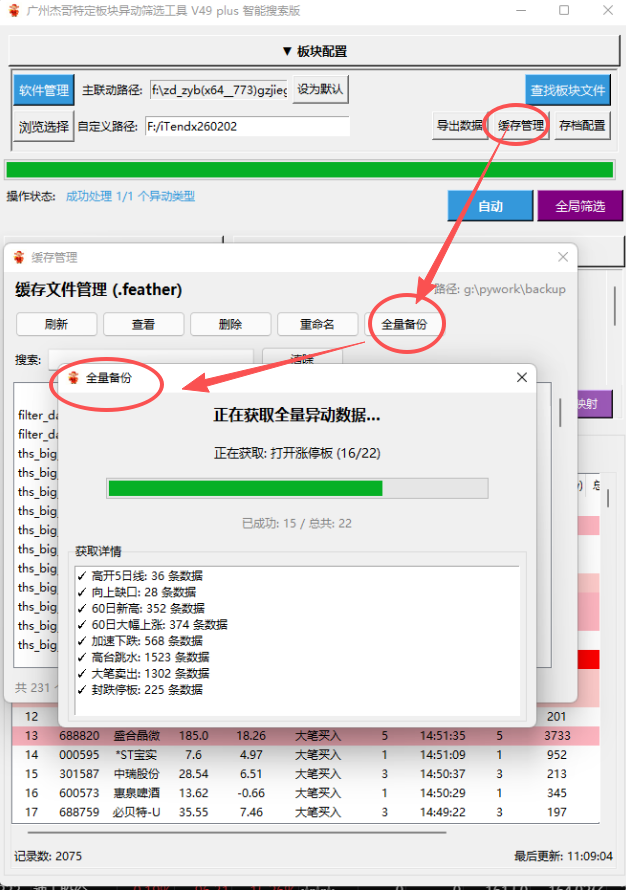Minimize the main window

click(522, 10)
